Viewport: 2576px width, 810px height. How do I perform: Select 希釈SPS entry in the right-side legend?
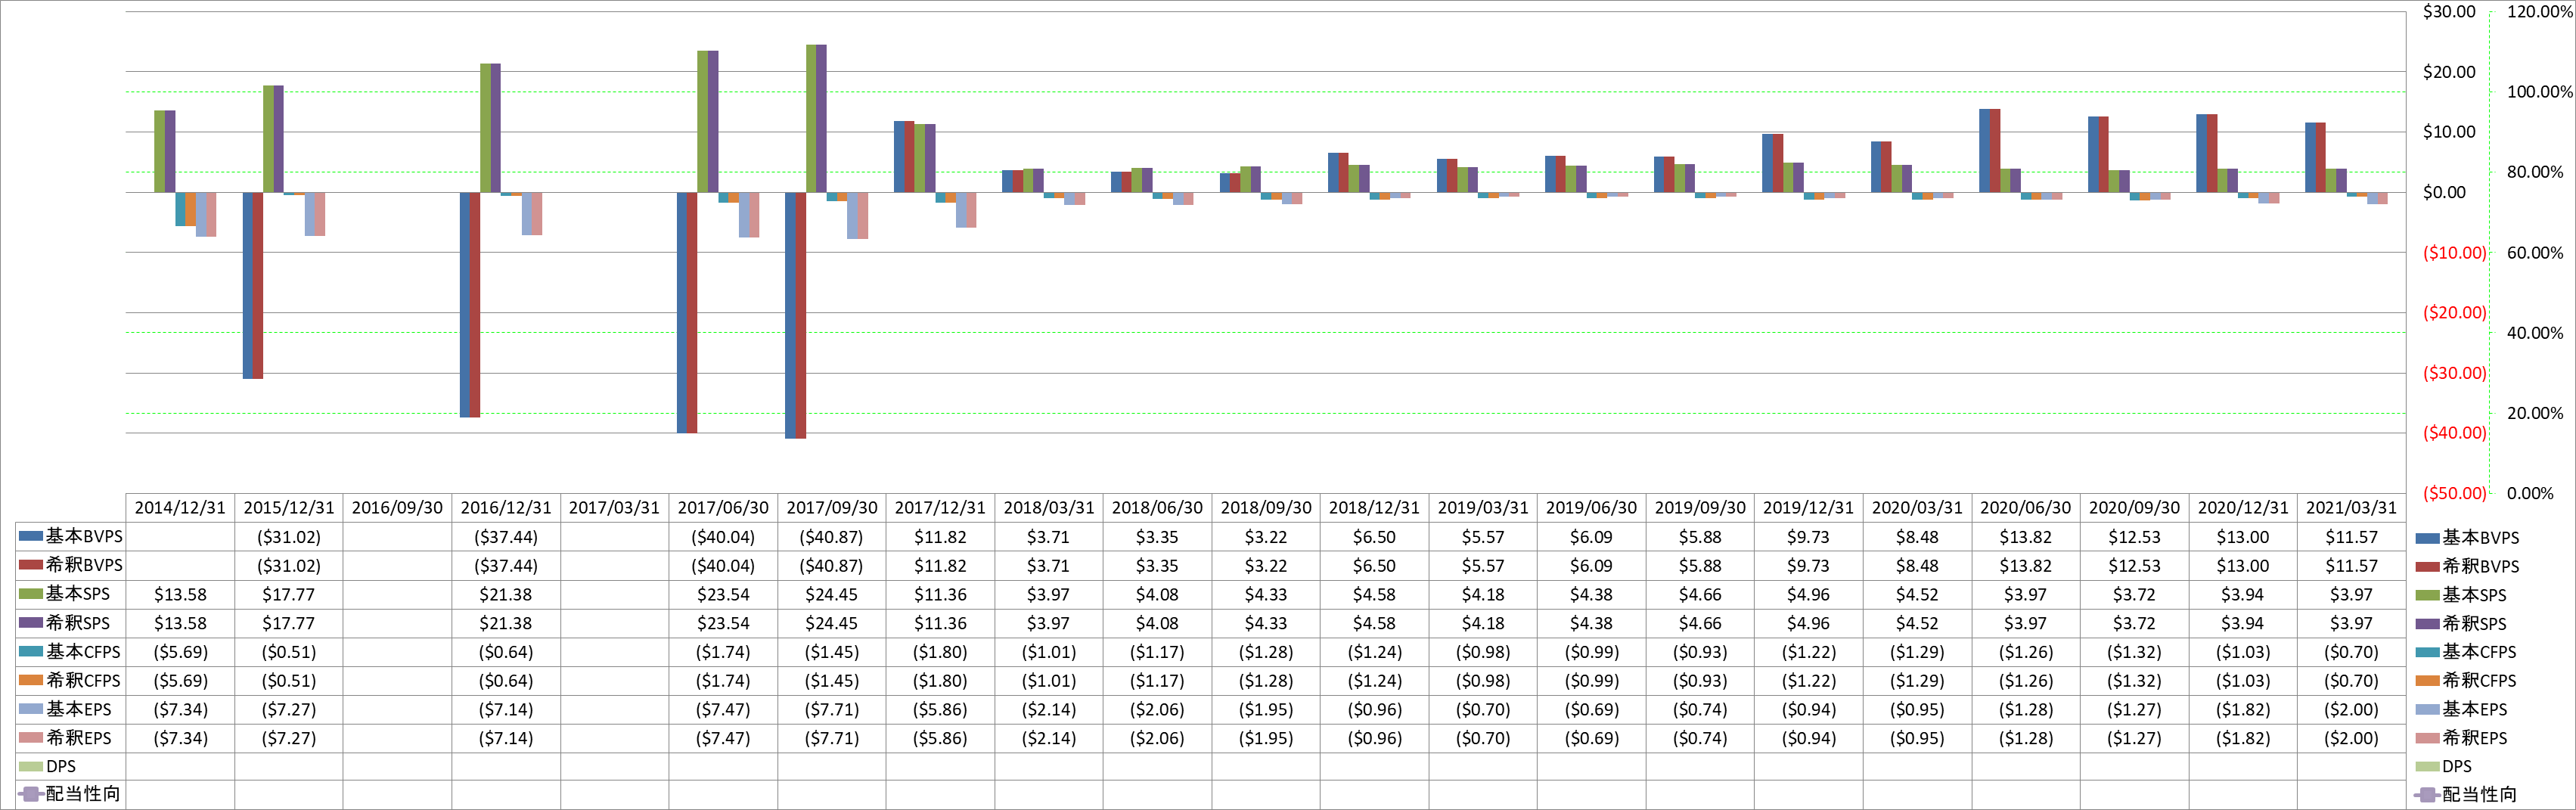(x=2461, y=623)
